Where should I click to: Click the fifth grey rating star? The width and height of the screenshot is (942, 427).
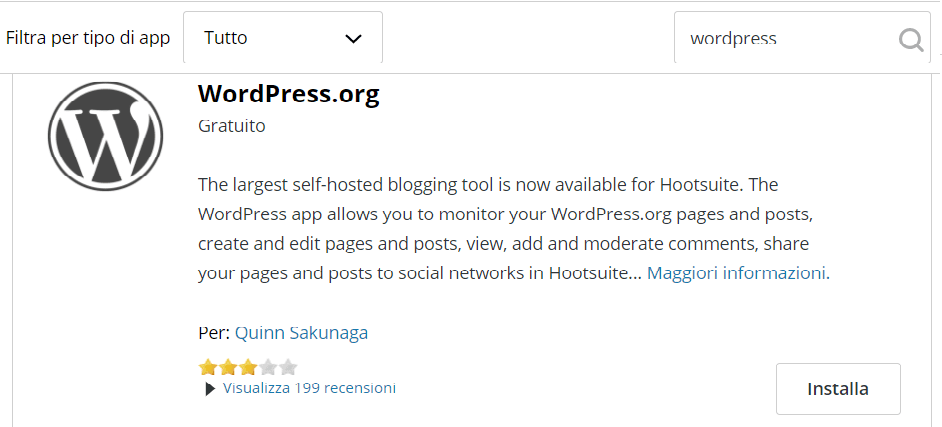click(x=289, y=367)
